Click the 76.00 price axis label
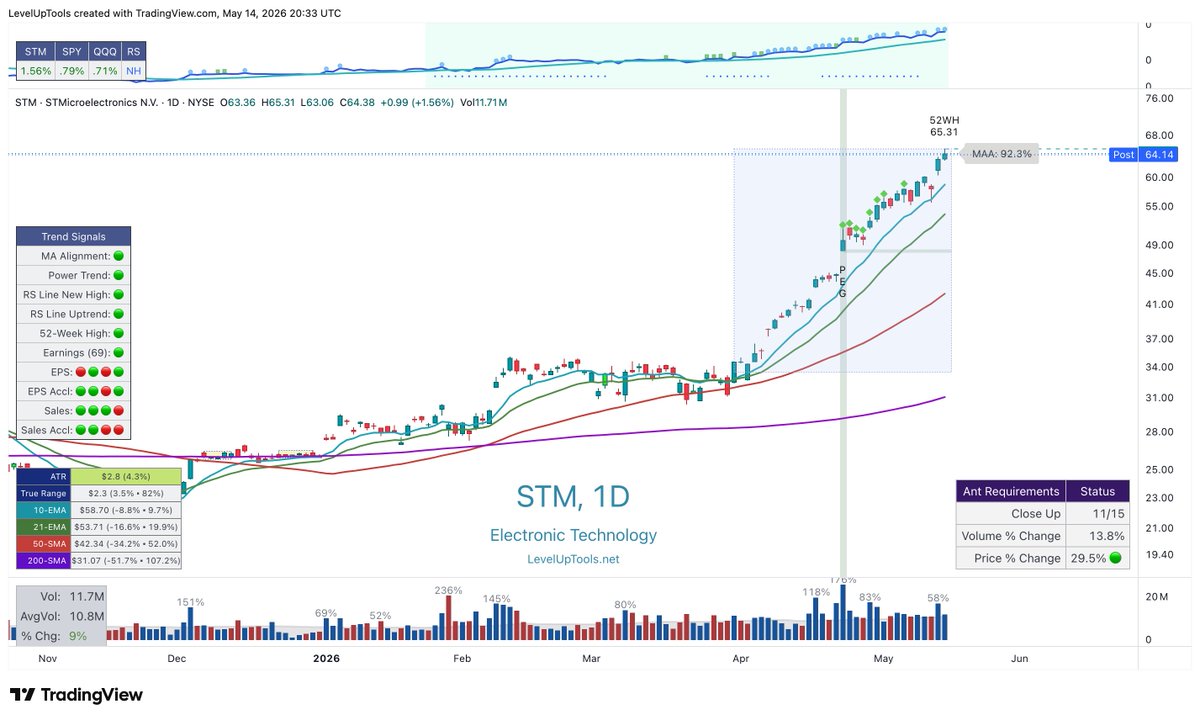Viewport: 1200px width, 720px height. [1158, 98]
